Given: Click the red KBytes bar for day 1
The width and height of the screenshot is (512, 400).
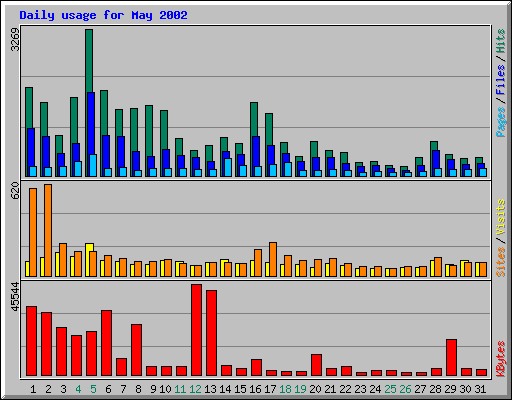Looking at the screenshot, I should click(x=32, y=341).
